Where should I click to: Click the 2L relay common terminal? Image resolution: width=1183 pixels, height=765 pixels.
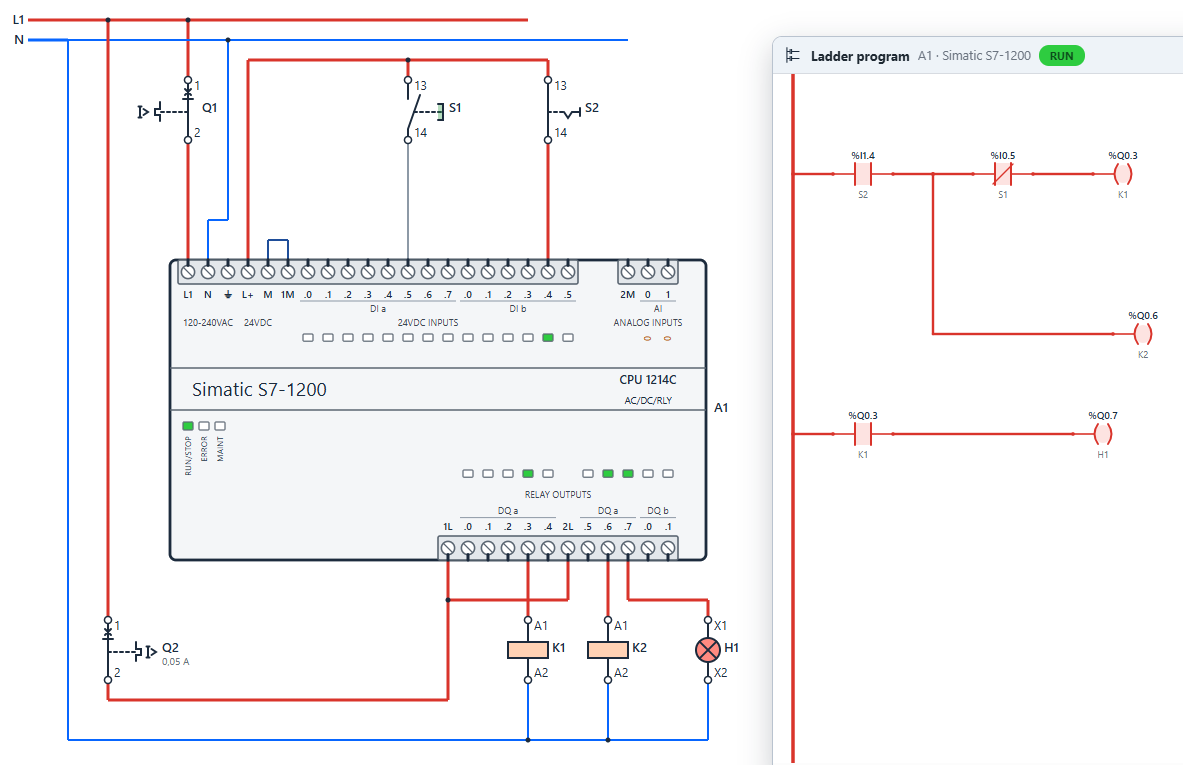[567, 548]
